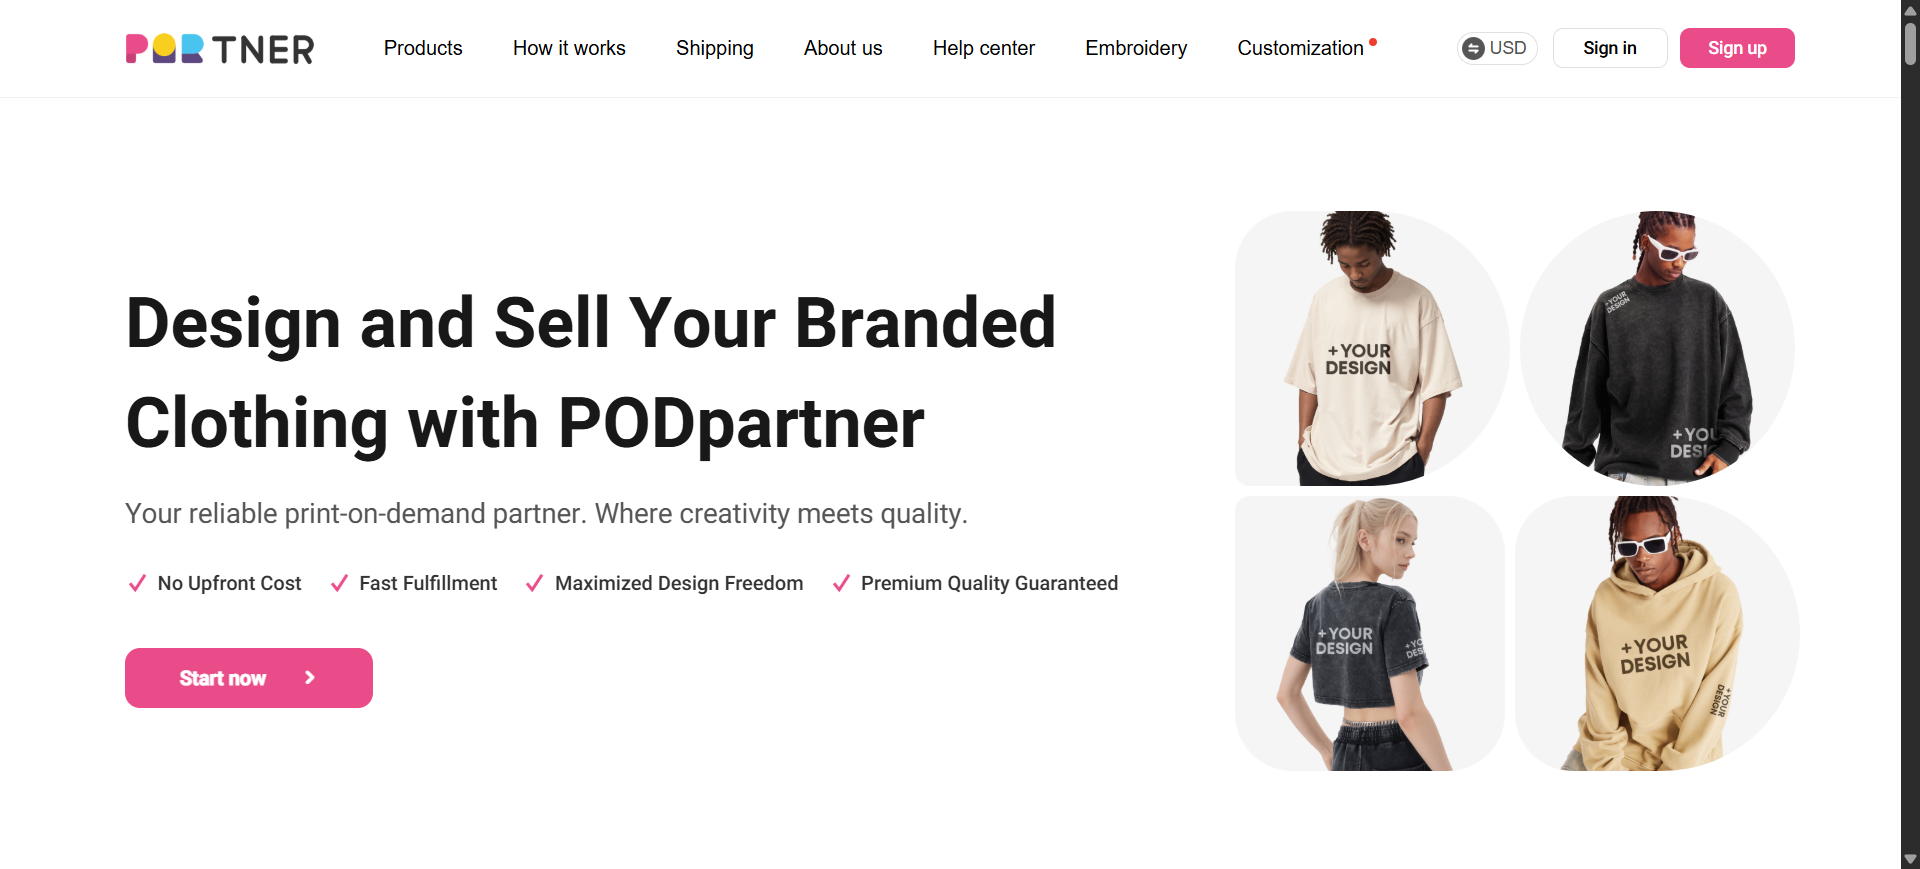Open the USD currency selector
The image size is (1920, 869).
pyautogui.click(x=1496, y=48)
